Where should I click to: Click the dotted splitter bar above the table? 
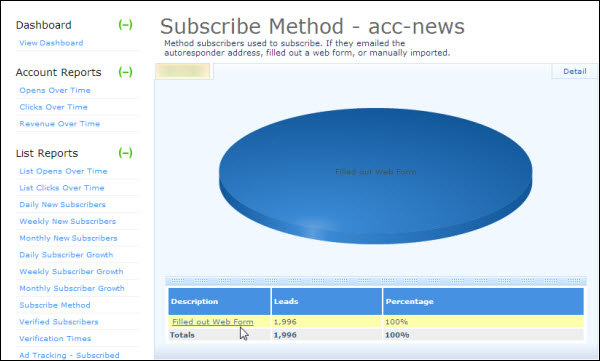376,281
